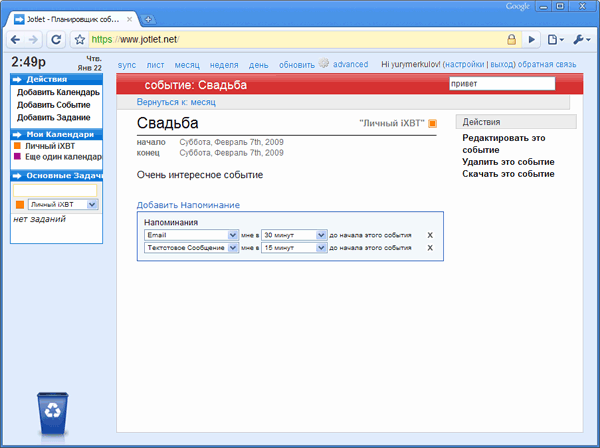600x448 pixels.
Task: Click Вернуться к: месяц link
Action: pyautogui.click(x=176, y=102)
